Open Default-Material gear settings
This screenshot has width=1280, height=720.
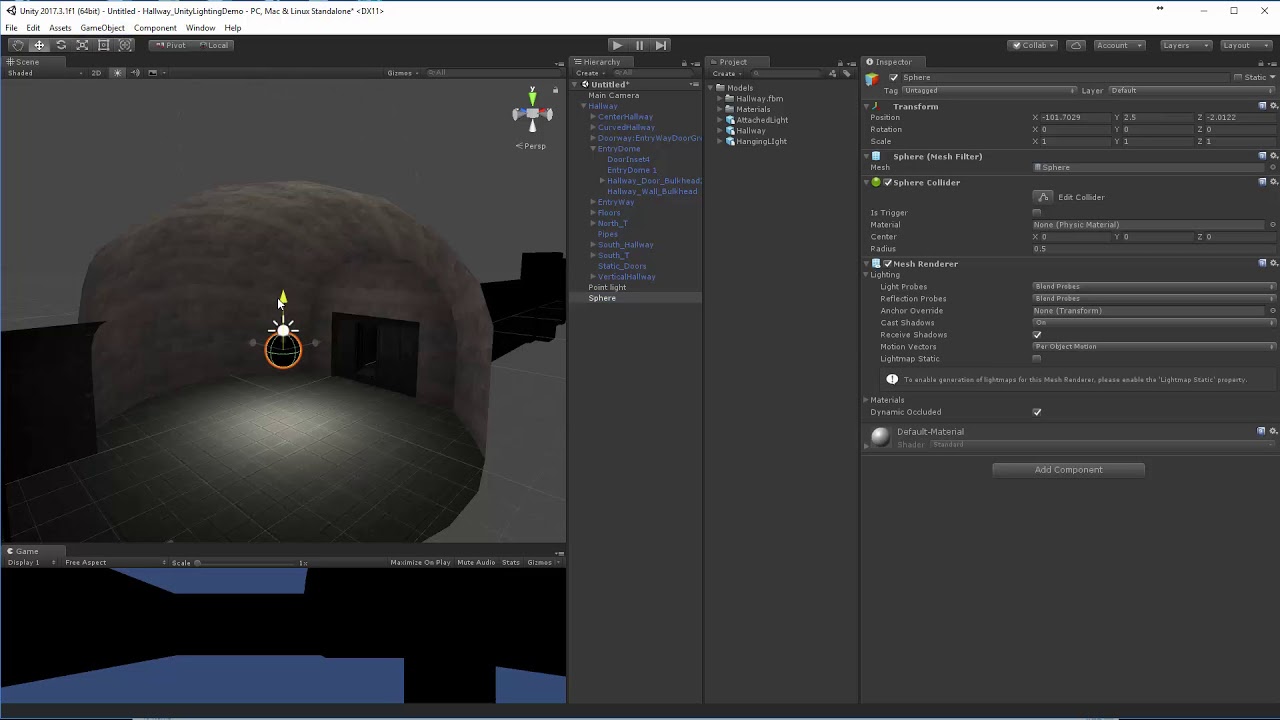pyautogui.click(x=1273, y=431)
